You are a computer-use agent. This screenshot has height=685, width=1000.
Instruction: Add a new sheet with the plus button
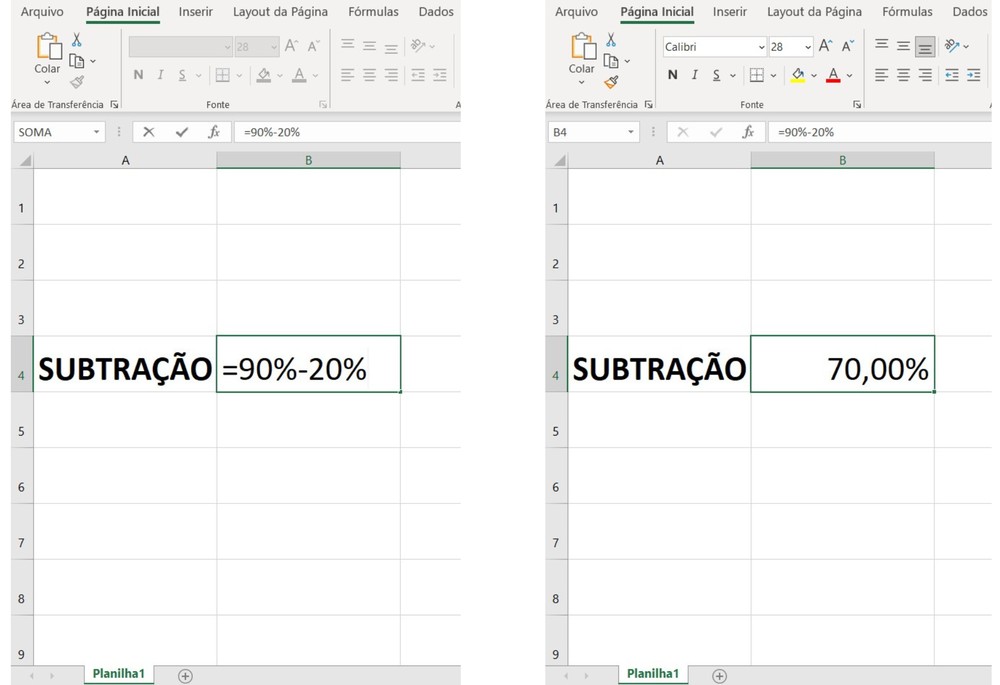click(719, 677)
